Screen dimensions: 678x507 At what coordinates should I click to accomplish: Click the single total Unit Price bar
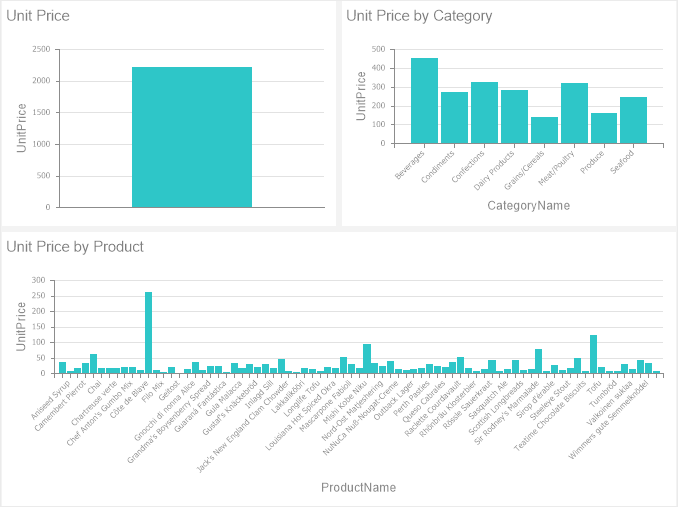191,137
